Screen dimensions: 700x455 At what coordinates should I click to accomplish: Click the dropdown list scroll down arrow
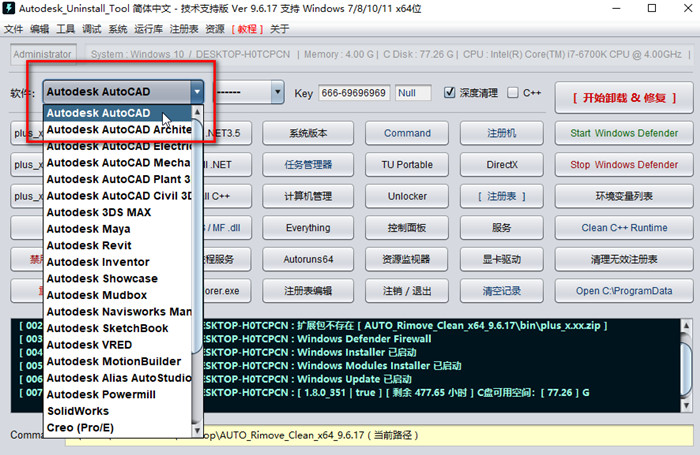coord(197,430)
